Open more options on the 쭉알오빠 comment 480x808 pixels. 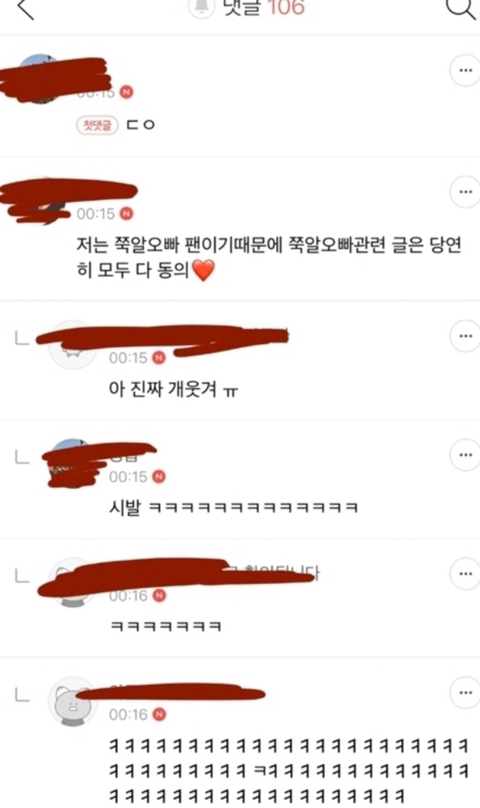[465, 192]
